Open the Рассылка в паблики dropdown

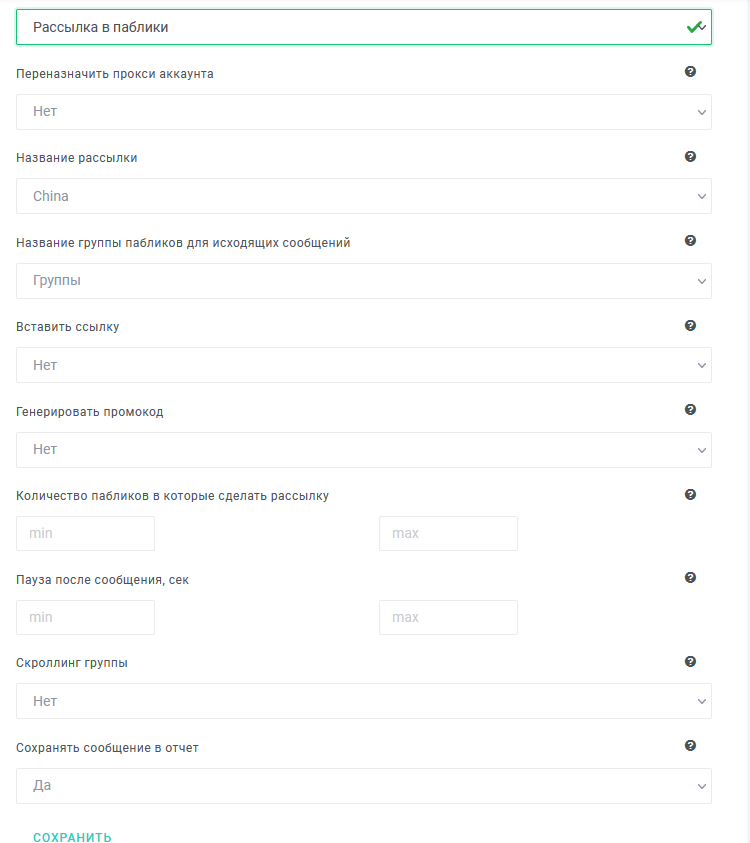(x=364, y=27)
